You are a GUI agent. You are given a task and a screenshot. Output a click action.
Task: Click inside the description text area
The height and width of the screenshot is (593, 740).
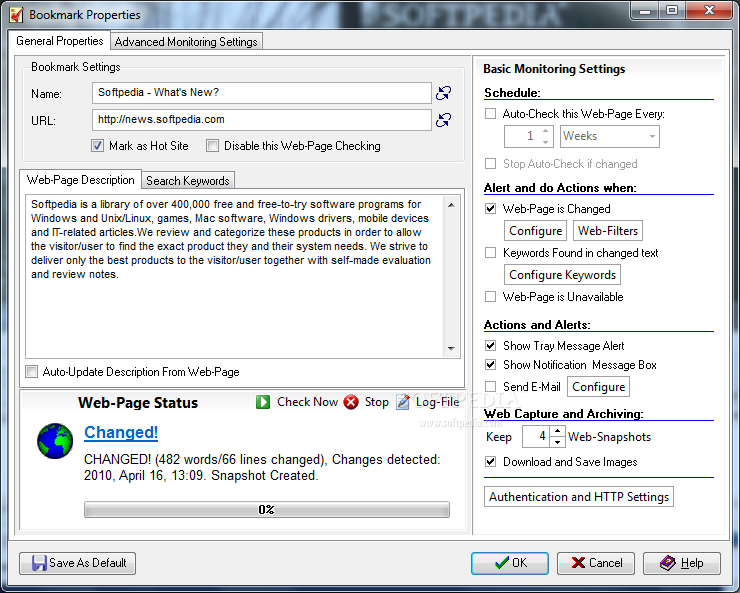click(x=234, y=276)
